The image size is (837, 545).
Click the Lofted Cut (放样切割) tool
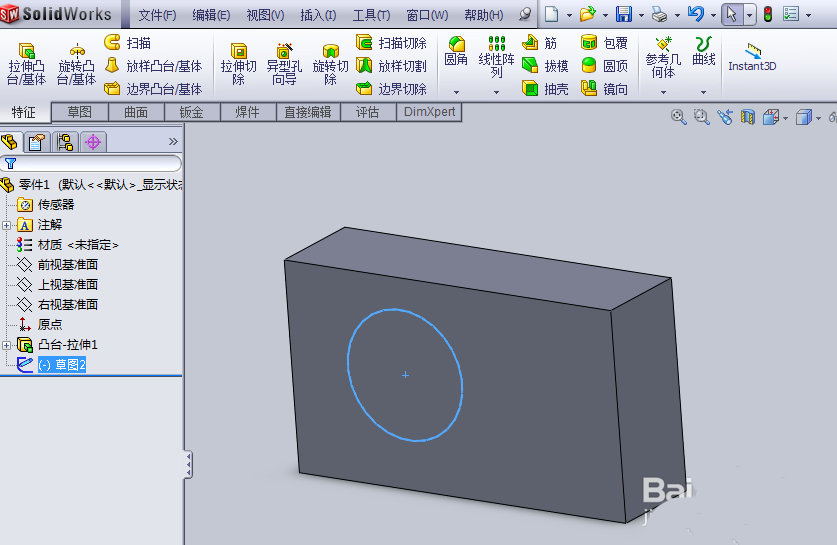coord(392,66)
